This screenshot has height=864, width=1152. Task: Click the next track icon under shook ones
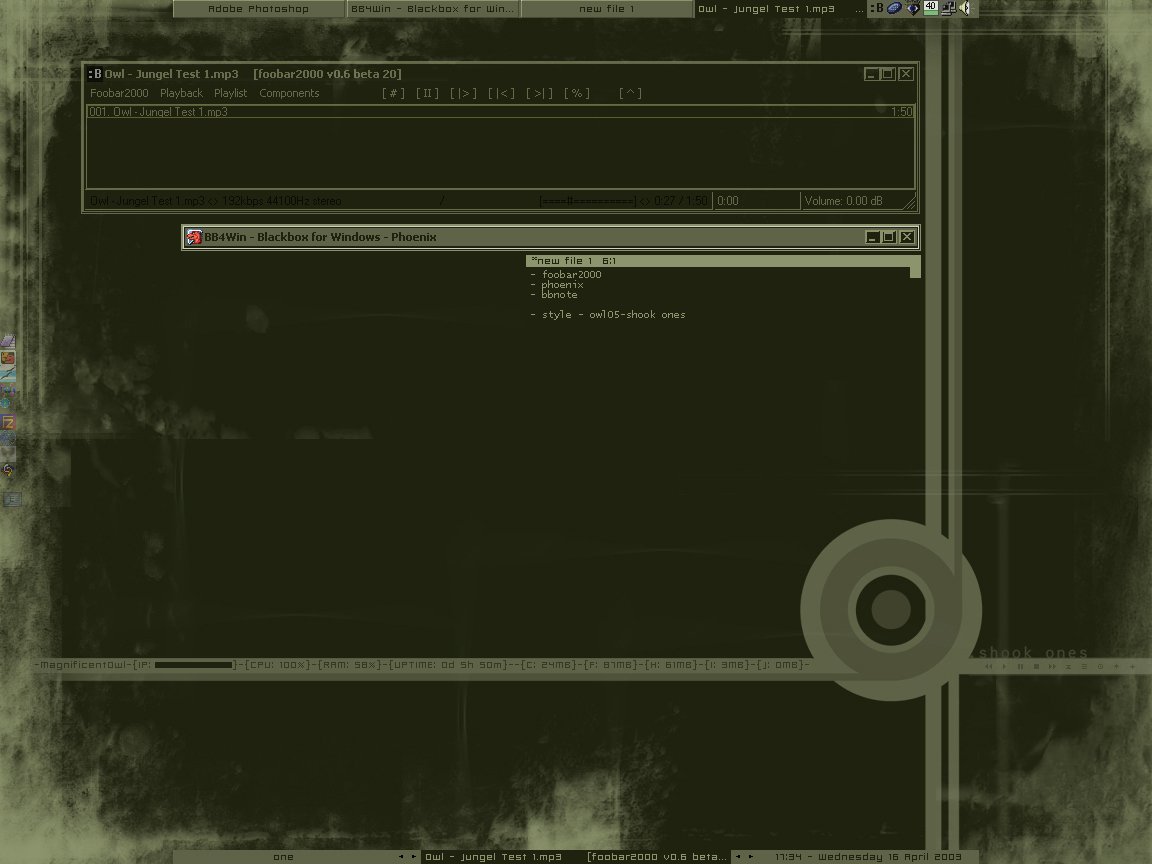[x=1052, y=666]
